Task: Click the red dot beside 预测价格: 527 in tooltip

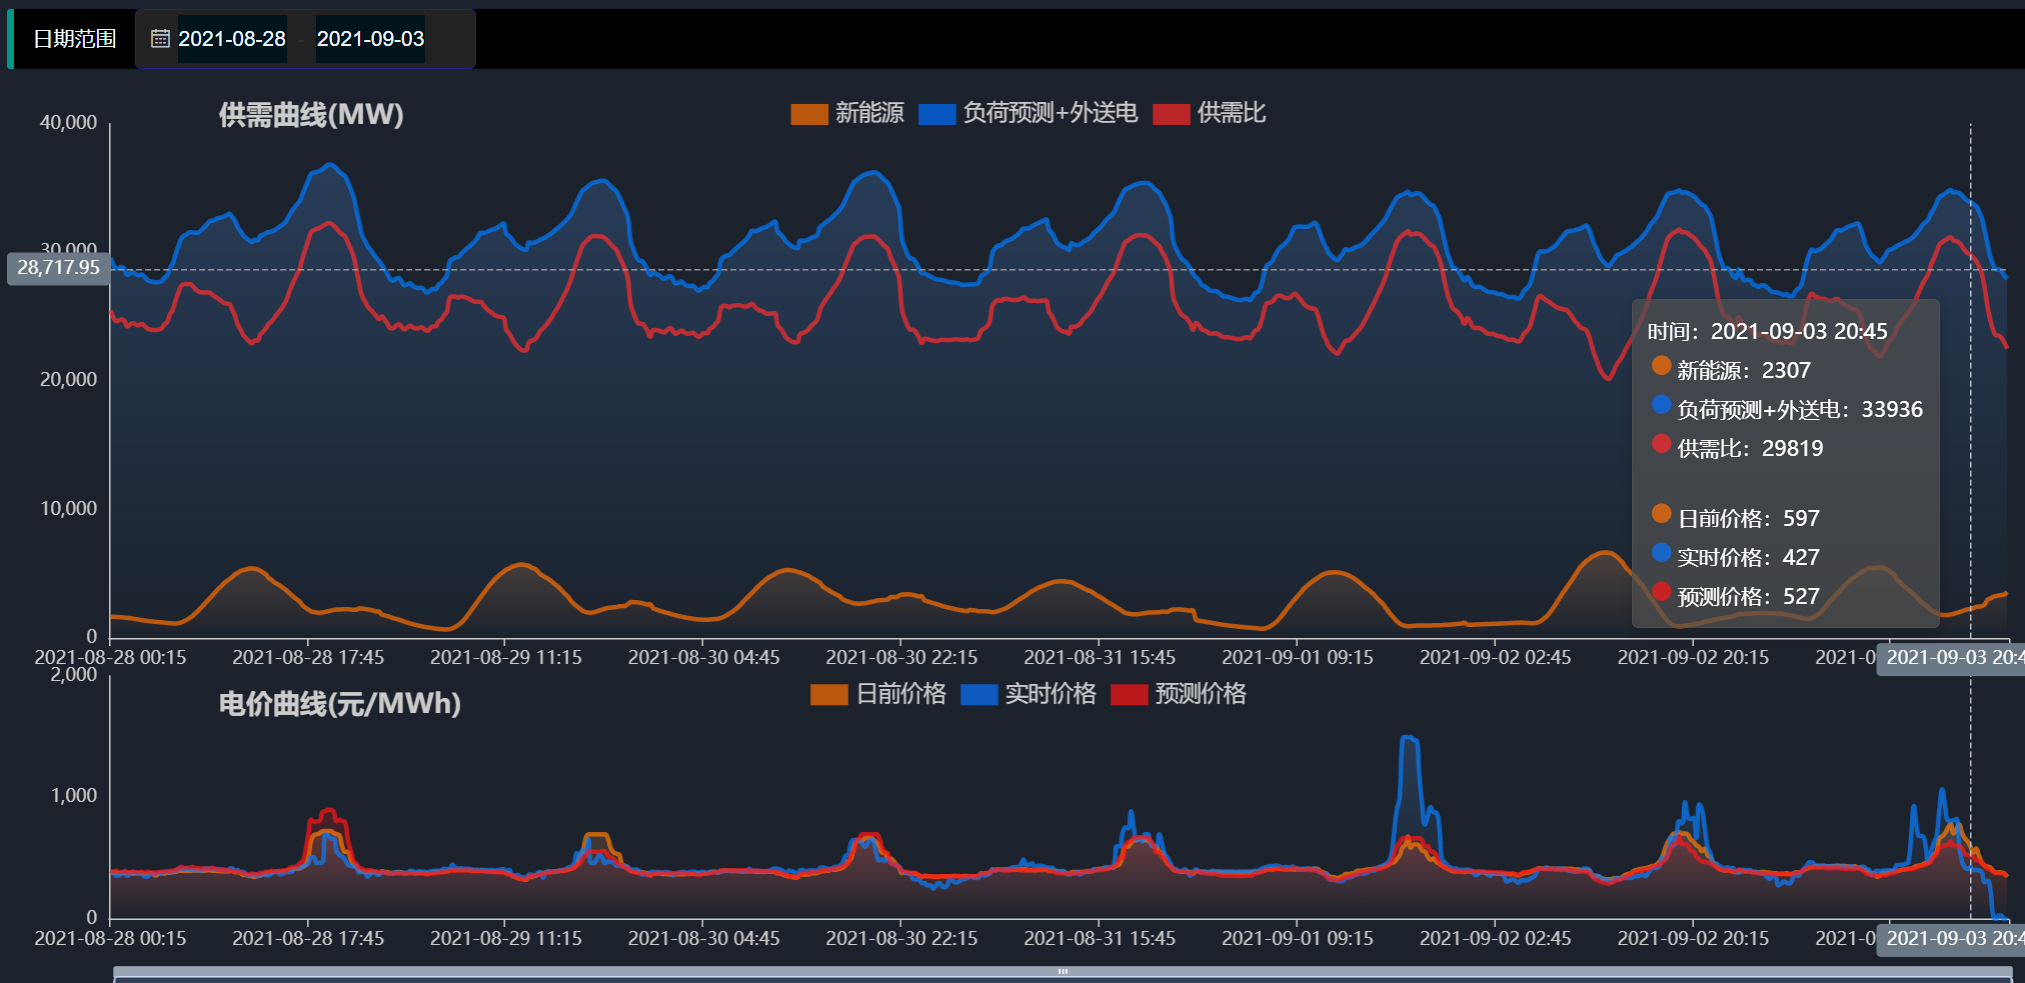Action: pyautogui.click(x=1661, y=592)
